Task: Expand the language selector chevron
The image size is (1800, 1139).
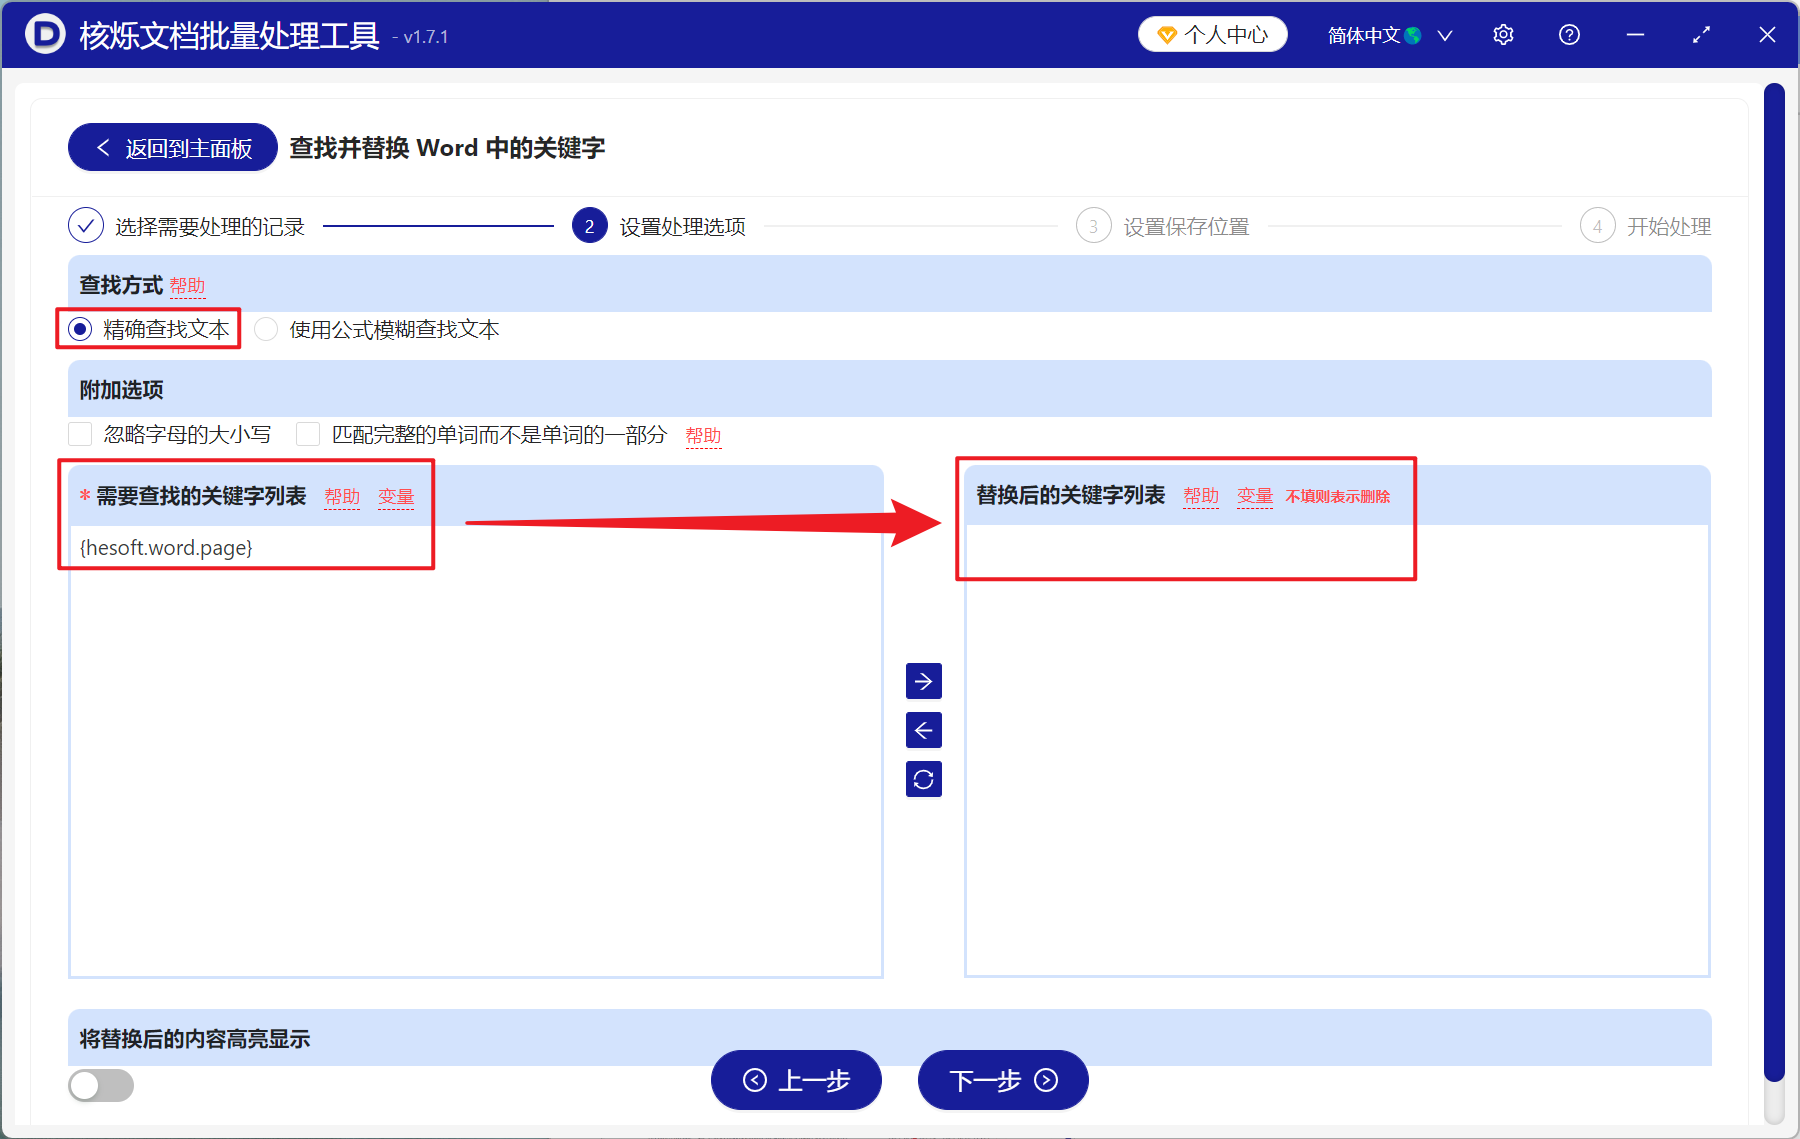Action: (x=1444, y=34)
